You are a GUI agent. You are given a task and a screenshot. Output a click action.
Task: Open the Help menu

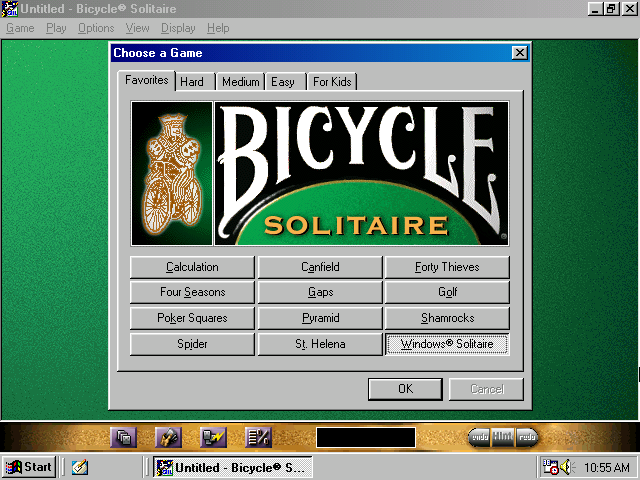point(218,28)
